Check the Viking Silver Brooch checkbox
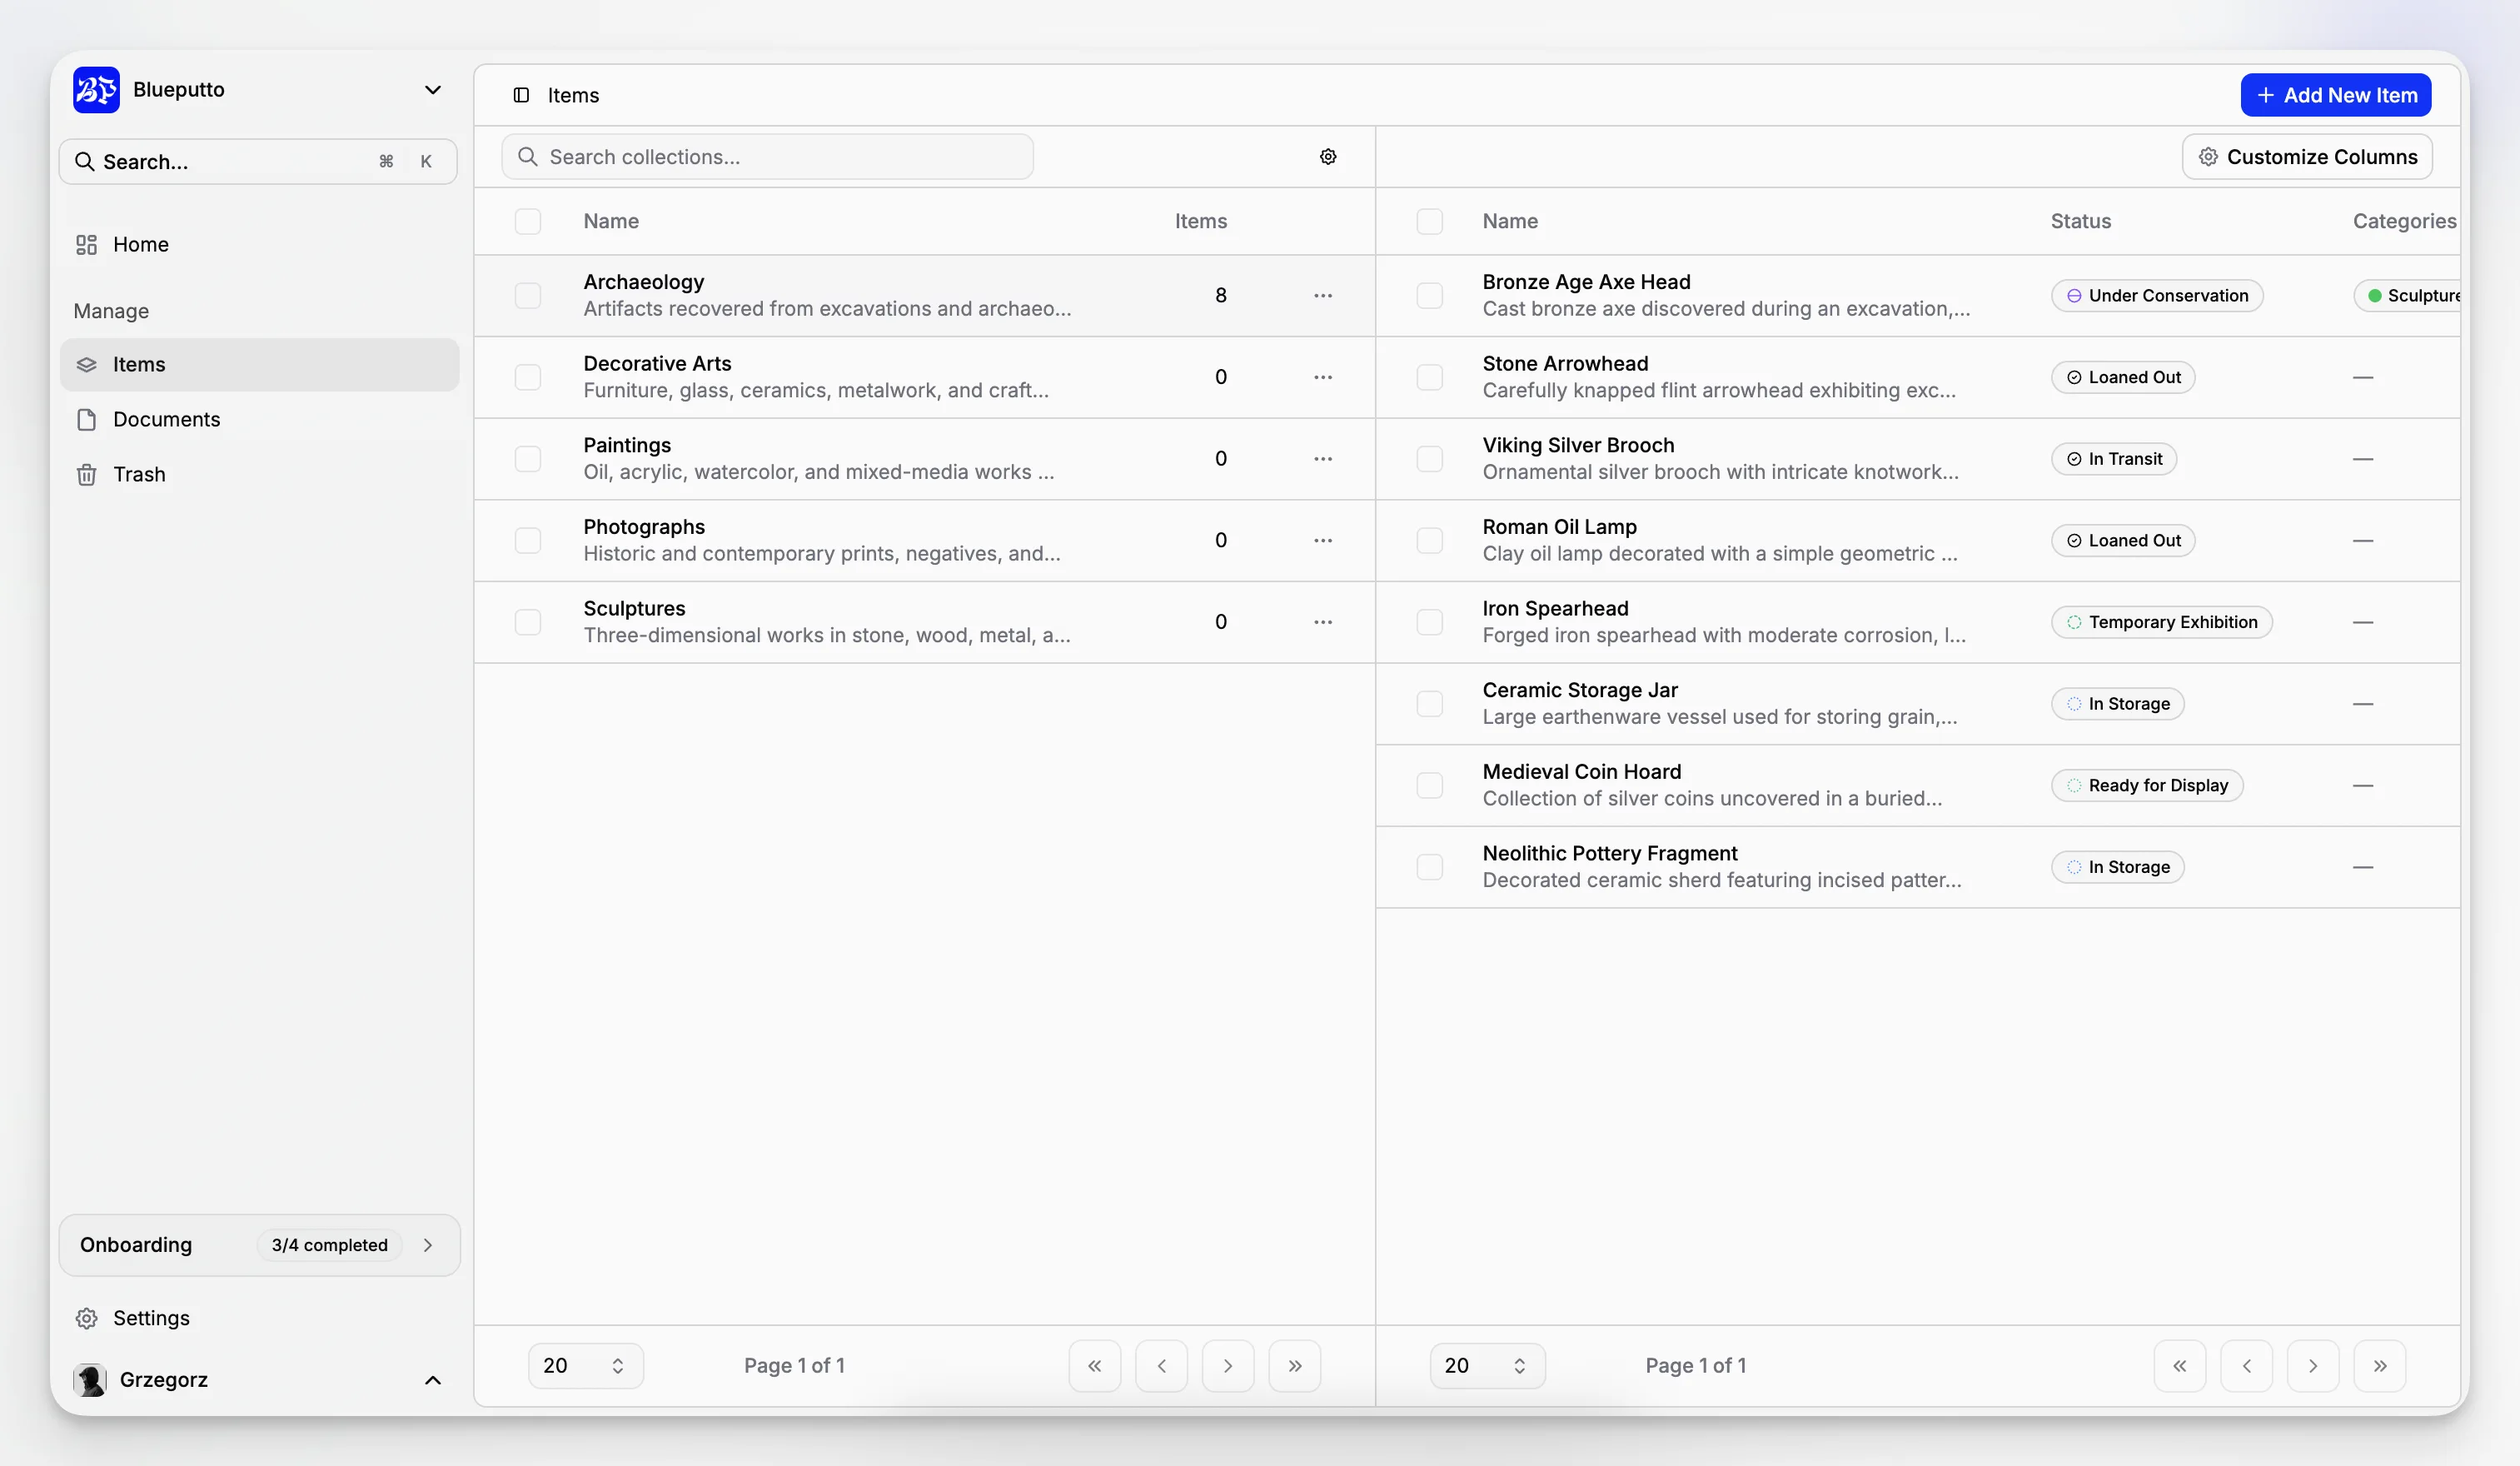This screenshot has height=1466, width=2520. (x=1430, y=459)
